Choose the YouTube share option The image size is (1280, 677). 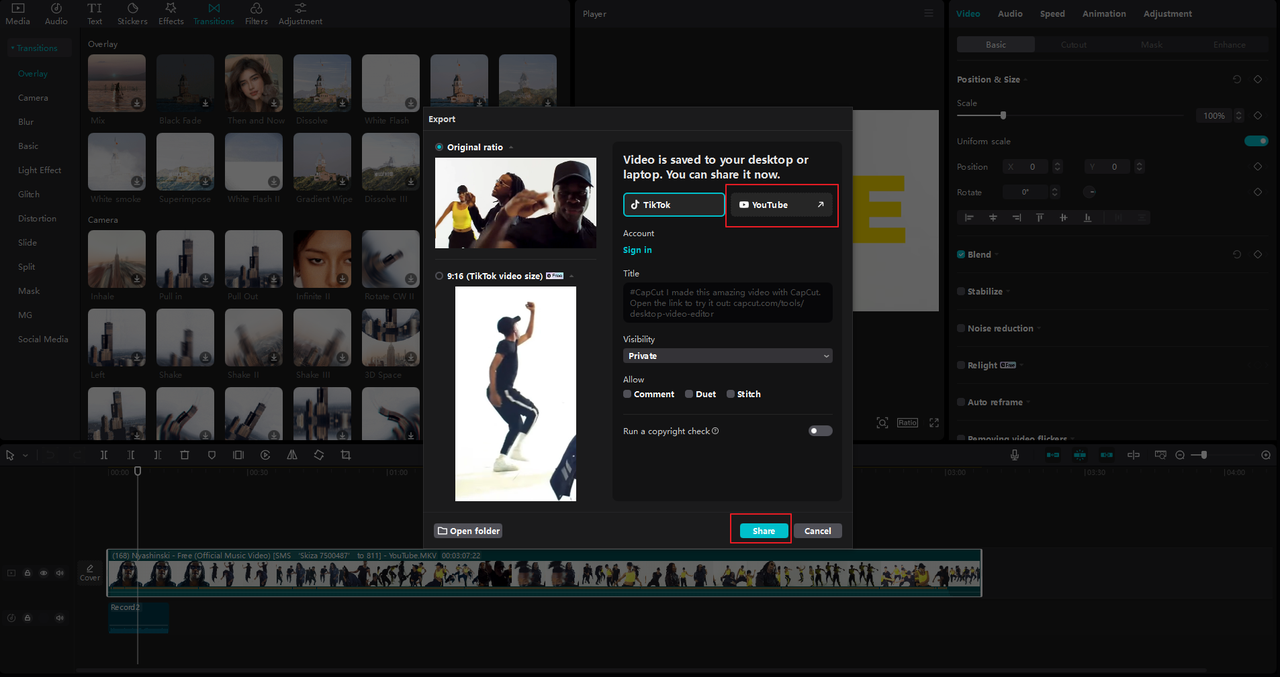click(x=781, y=204)
